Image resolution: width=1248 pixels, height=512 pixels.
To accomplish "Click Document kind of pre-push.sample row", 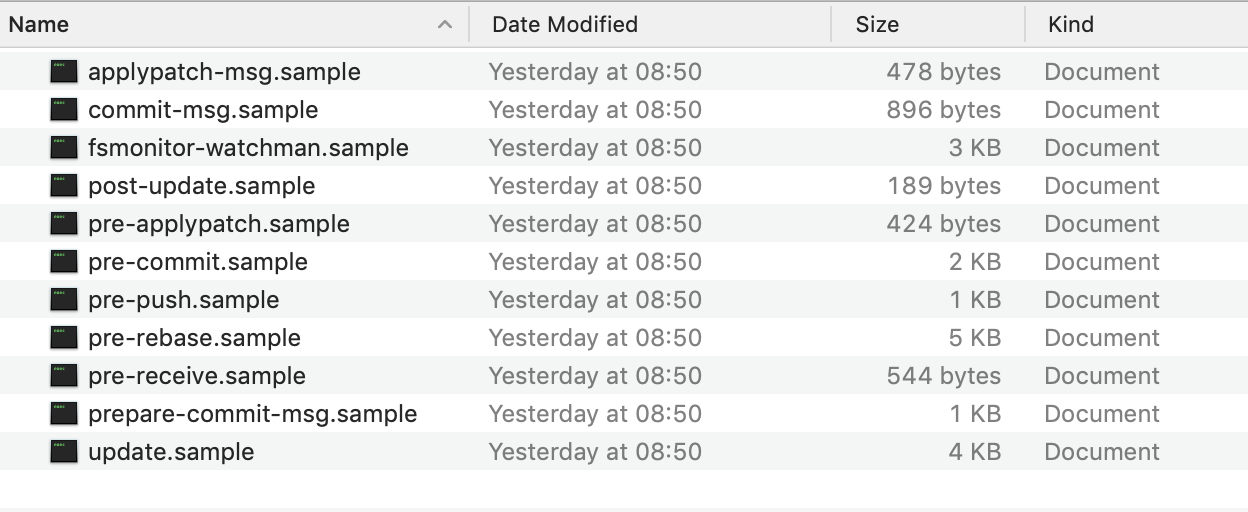I will pyautogui.click(x=1102, y=300).
